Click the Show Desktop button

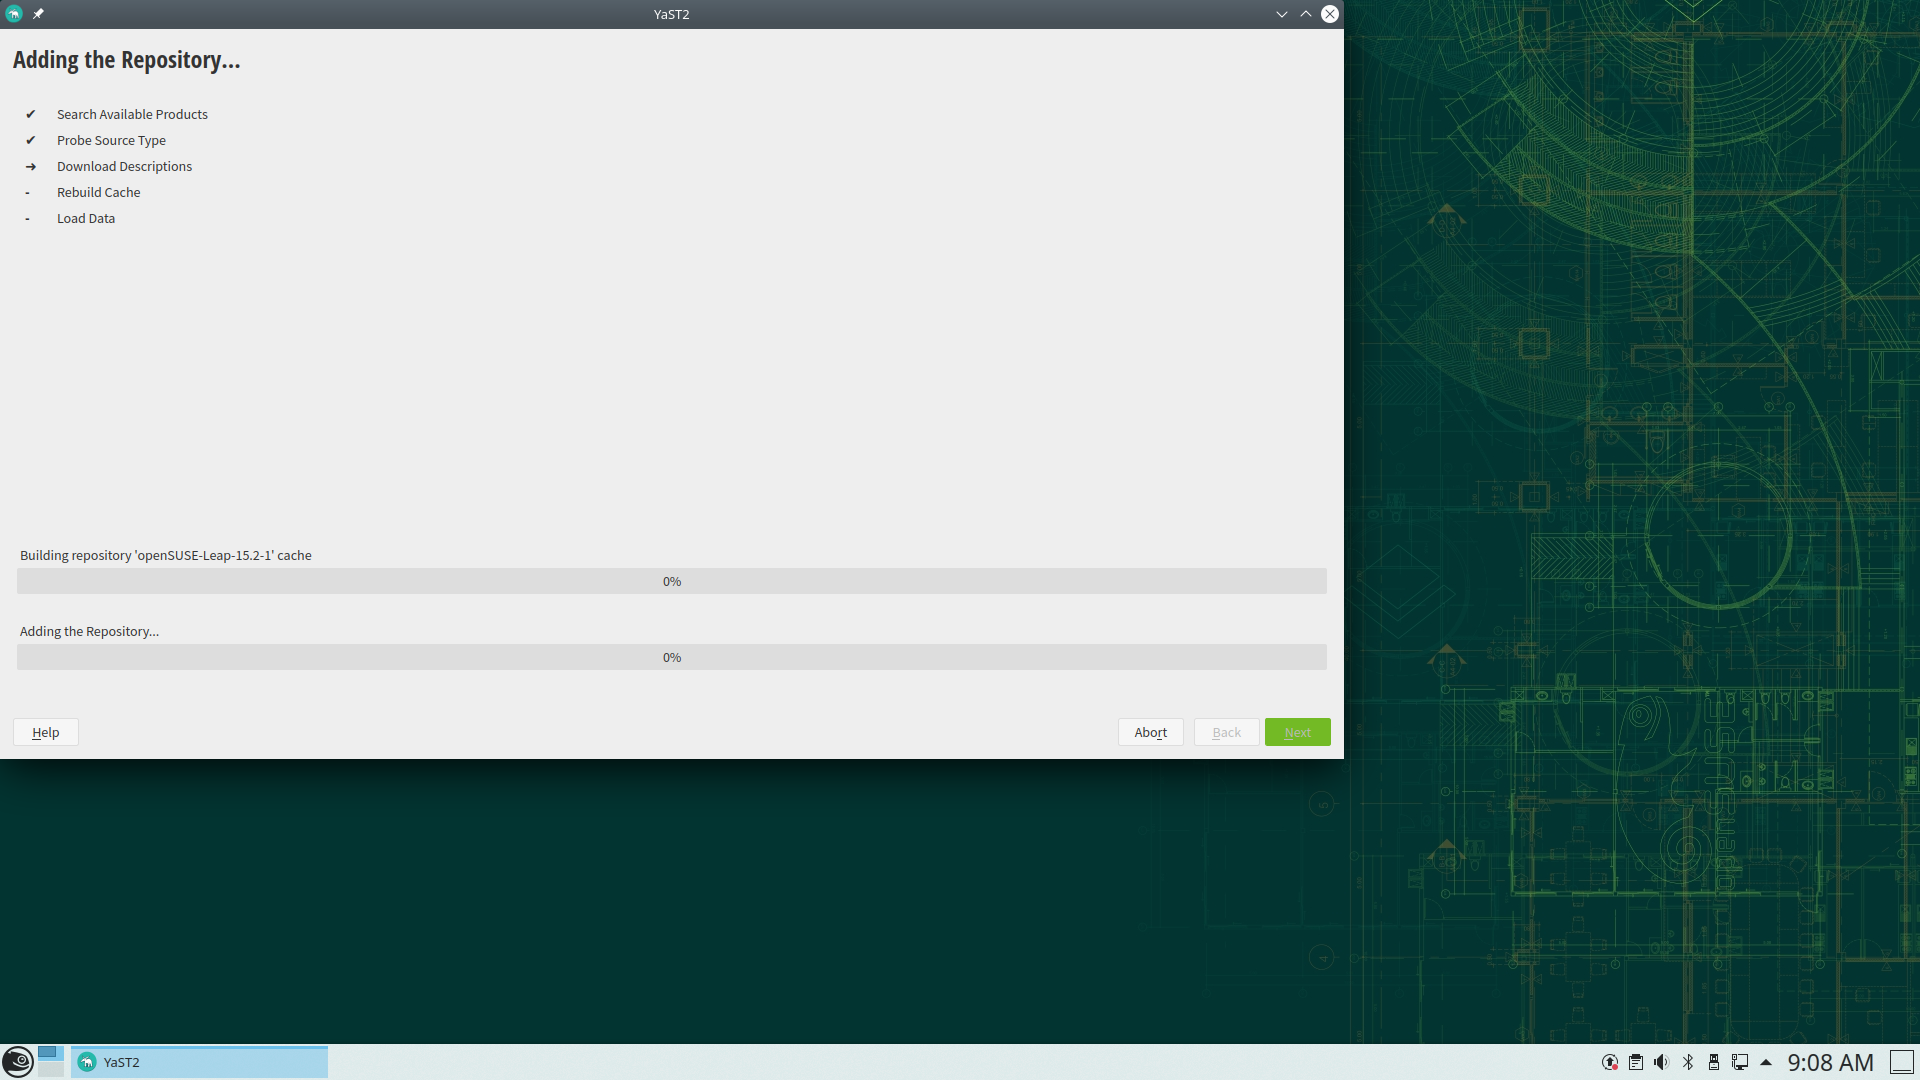1901,1062
